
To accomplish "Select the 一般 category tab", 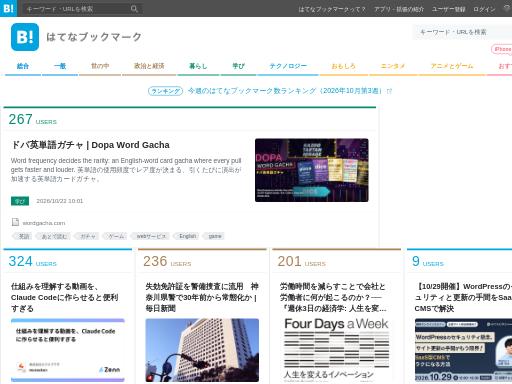I will 60,66.
